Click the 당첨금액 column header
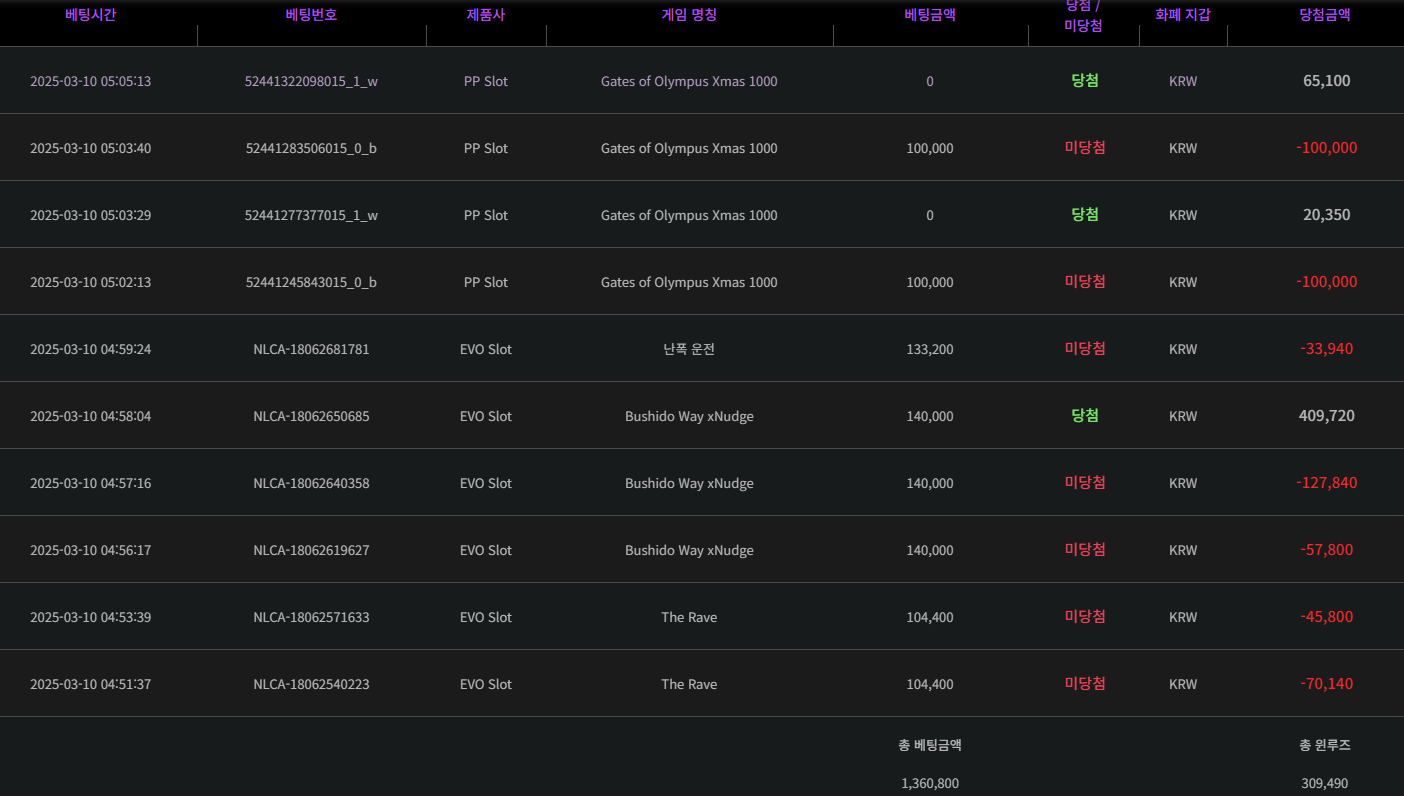Screen dimensions: 1404x796 (1325, 15)
